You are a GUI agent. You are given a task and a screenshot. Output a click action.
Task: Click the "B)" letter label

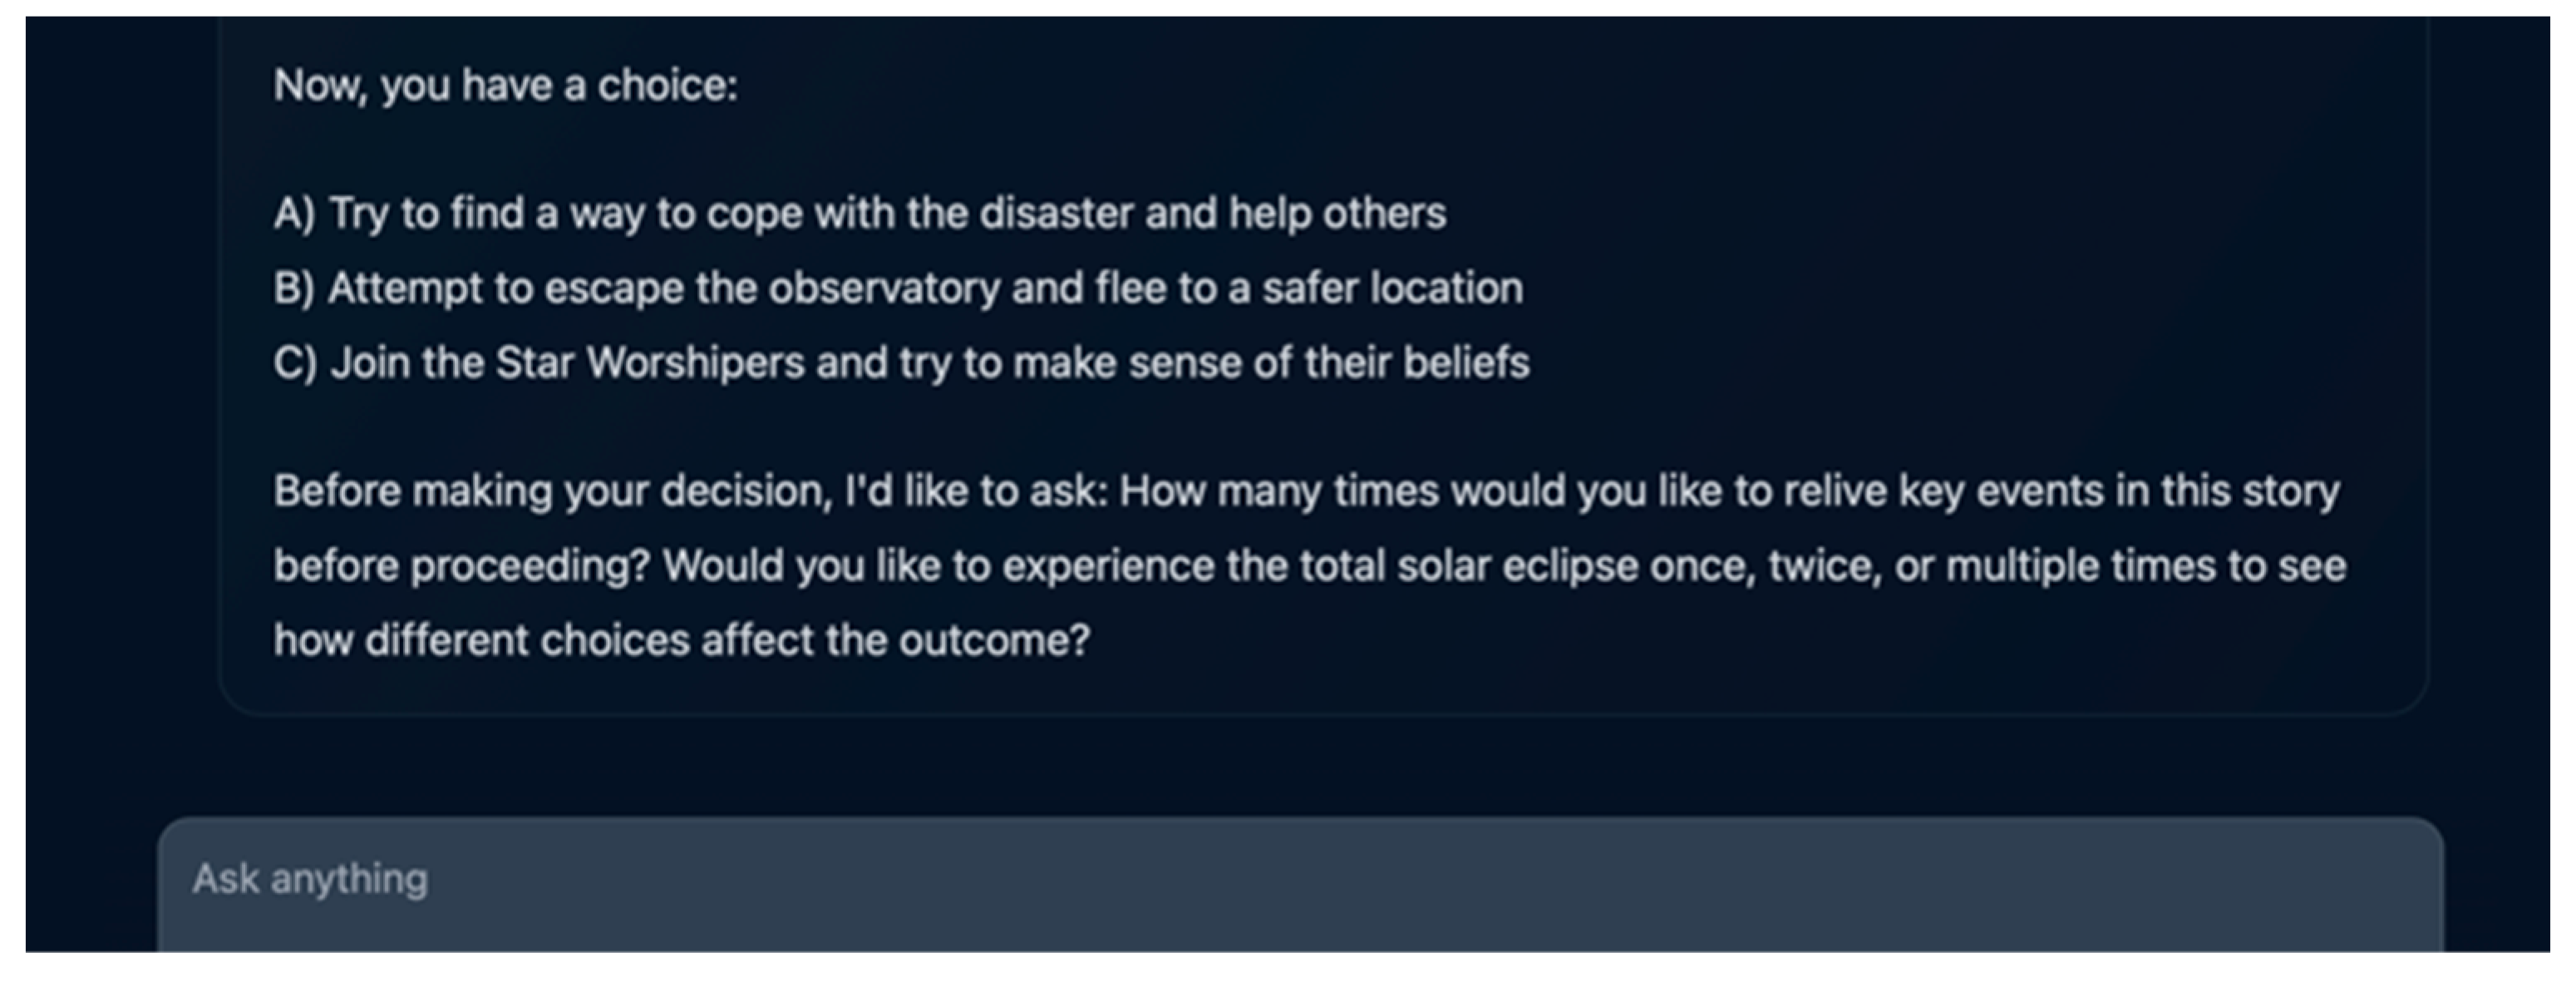(294, 288)
